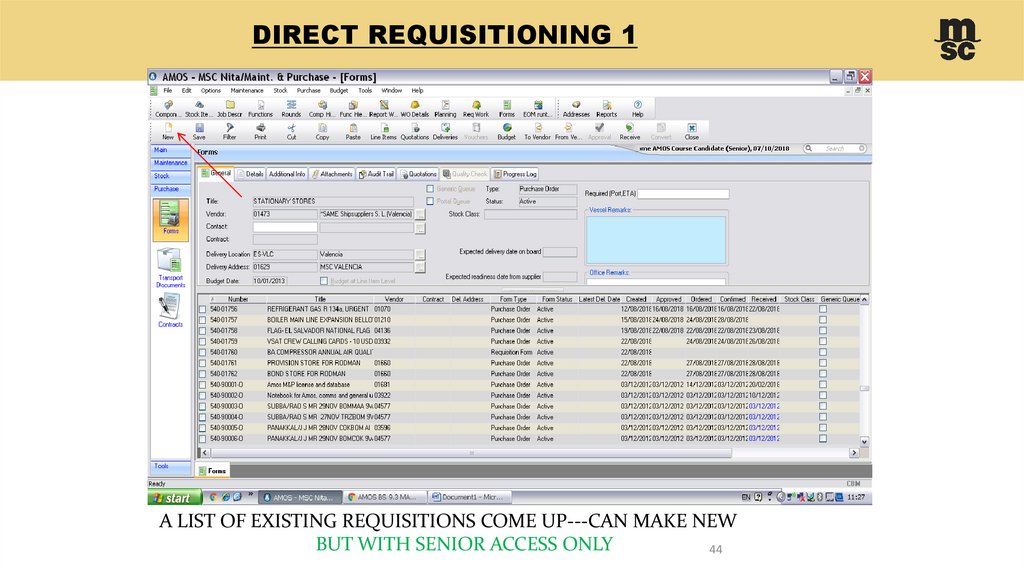Open Planning toolbar icon
Viewport: 1024px width, 574px height.
[445, 108]
